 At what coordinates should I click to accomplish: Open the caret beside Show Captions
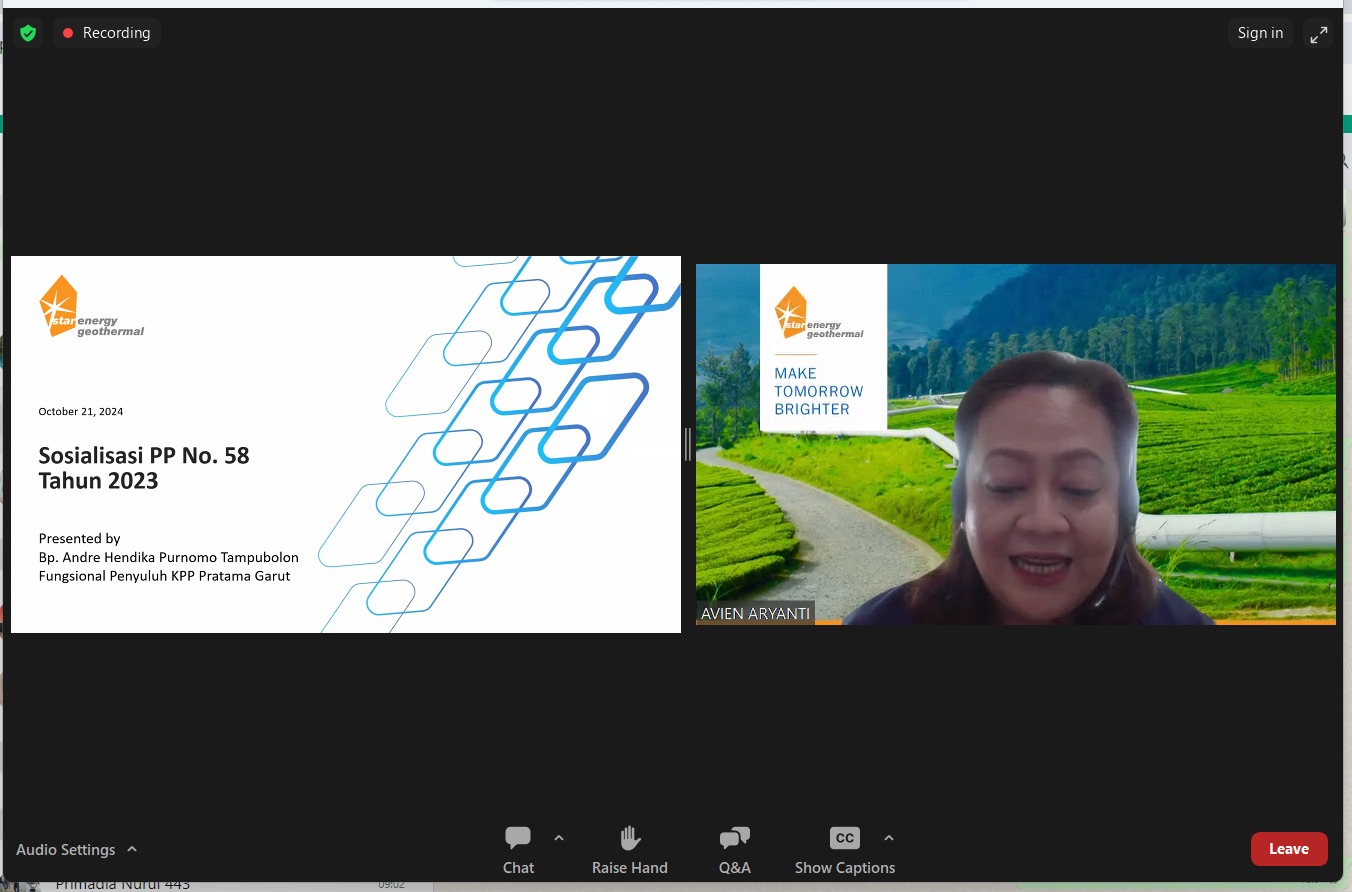pyautogui.click(x=889, y=838)
